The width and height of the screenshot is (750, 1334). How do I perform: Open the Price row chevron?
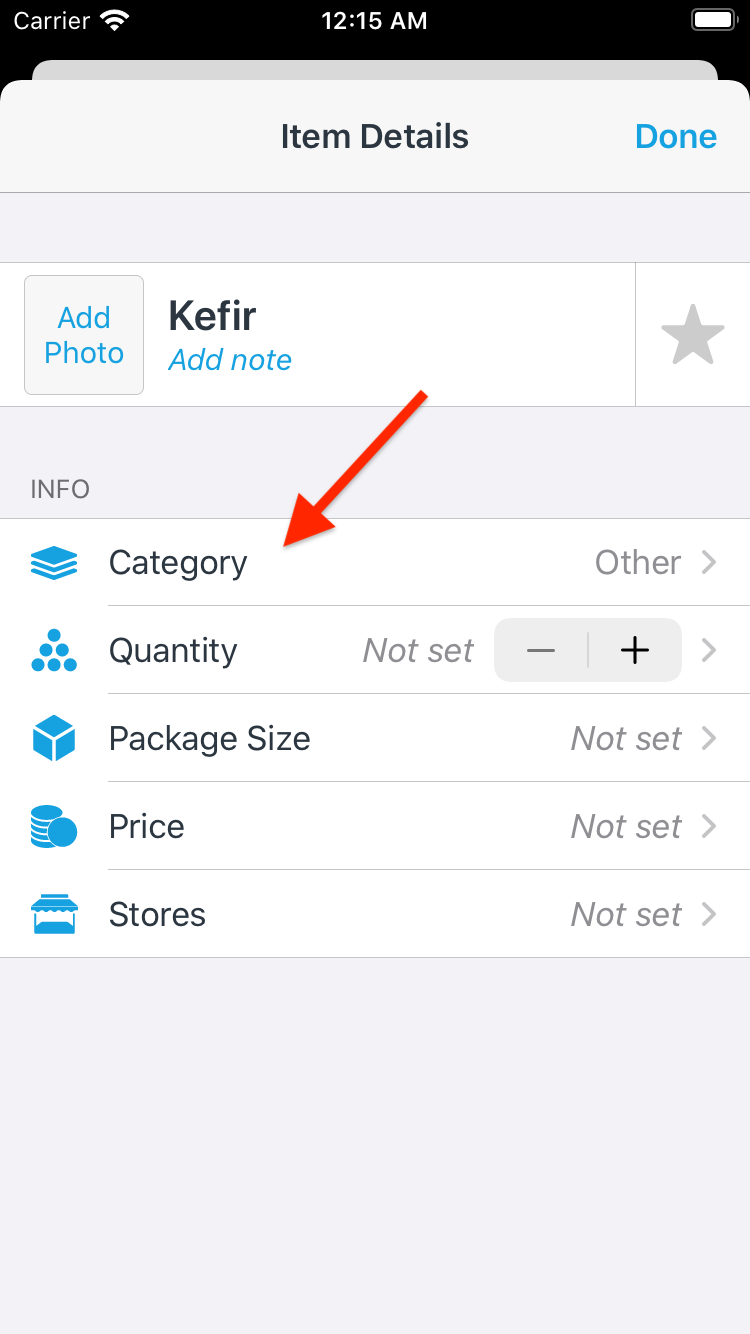[709, 827]
